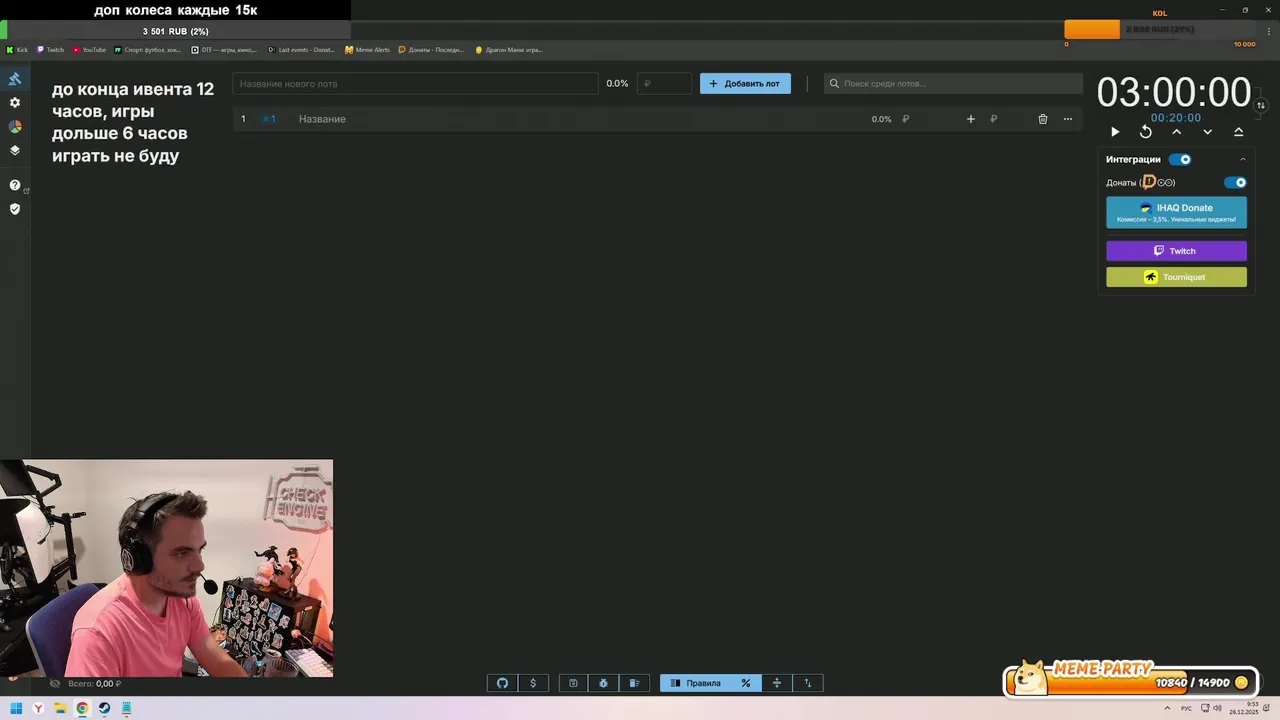The image size is (1280, 720).
Task: Open the DTF — игры, кино bookmark
Action: (224, 49)
